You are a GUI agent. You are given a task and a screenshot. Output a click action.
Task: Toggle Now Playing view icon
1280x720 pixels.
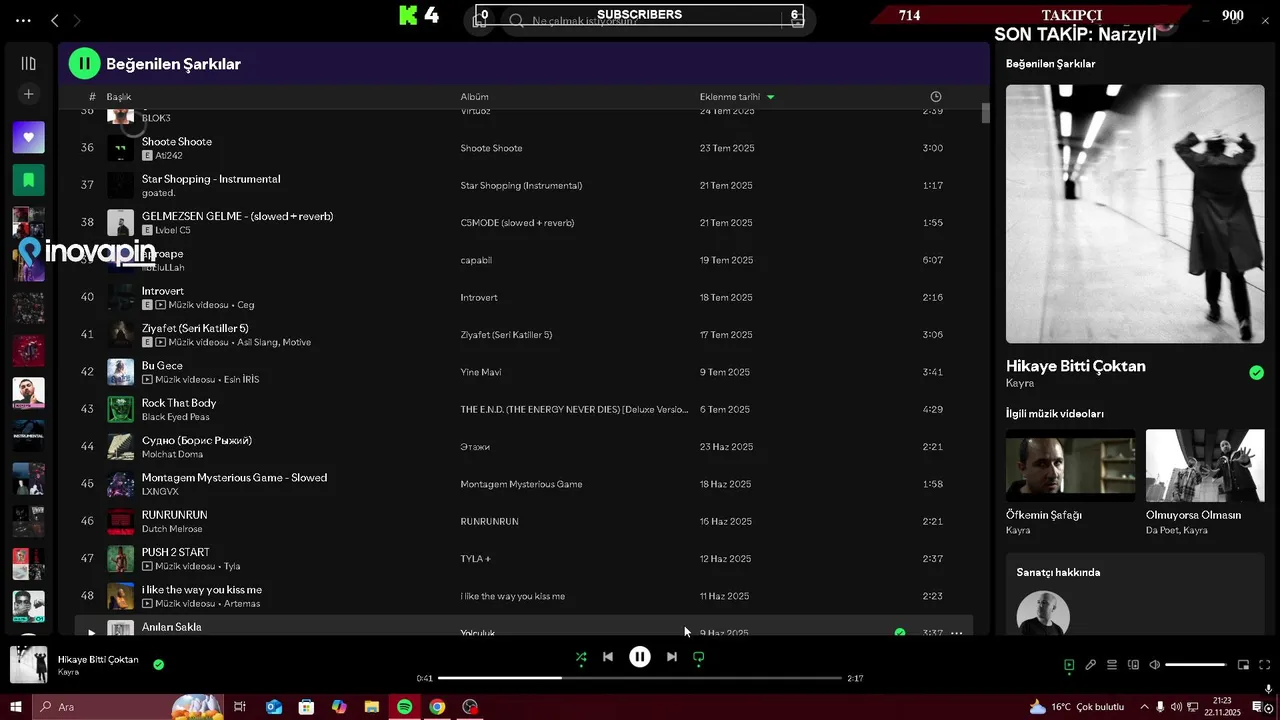[x=1069, y=665]
